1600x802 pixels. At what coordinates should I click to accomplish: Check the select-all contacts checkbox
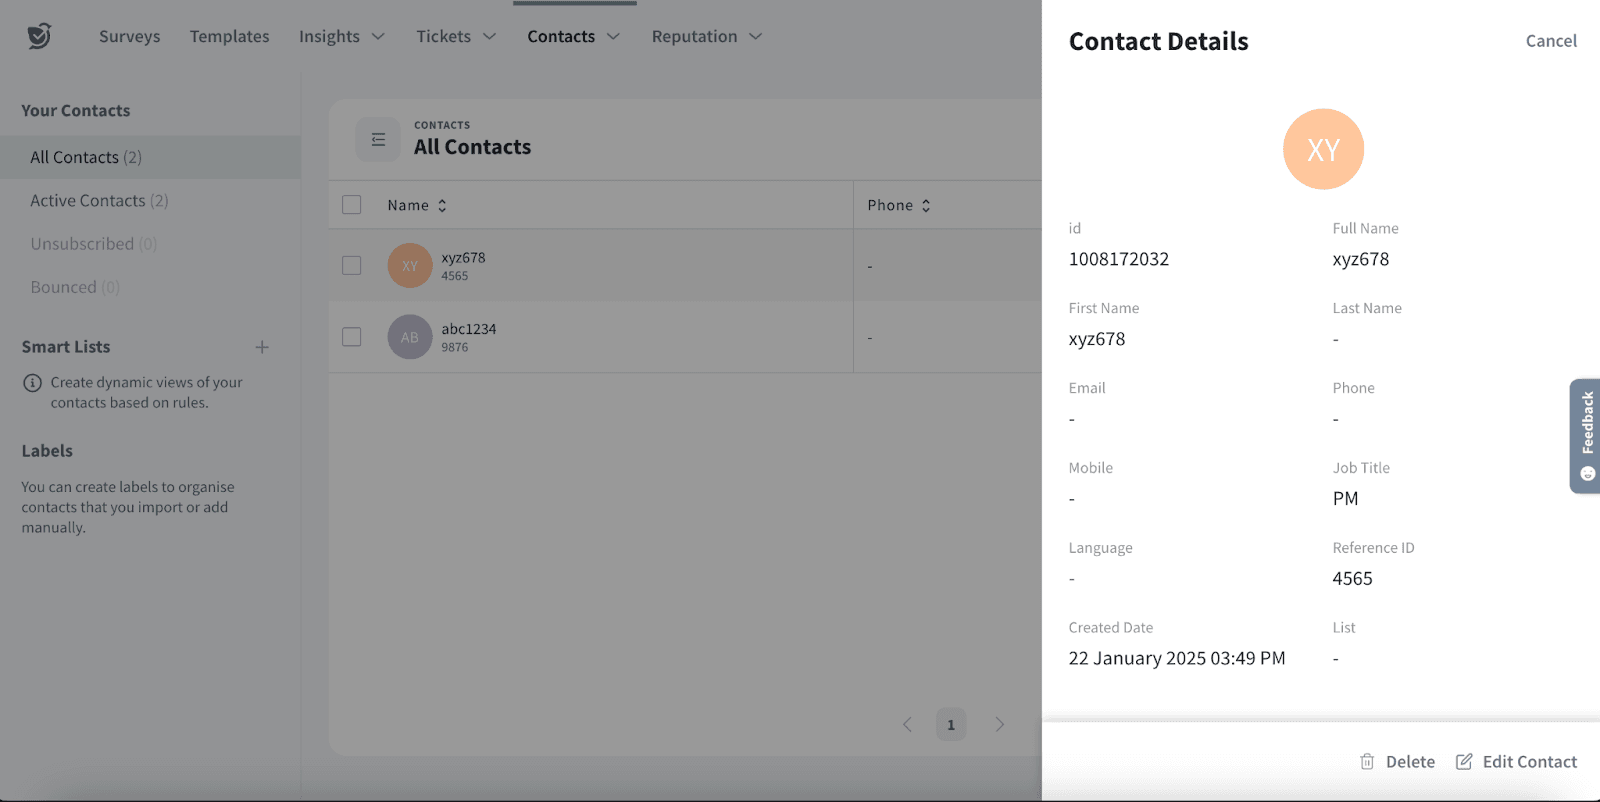pos(352,205)
